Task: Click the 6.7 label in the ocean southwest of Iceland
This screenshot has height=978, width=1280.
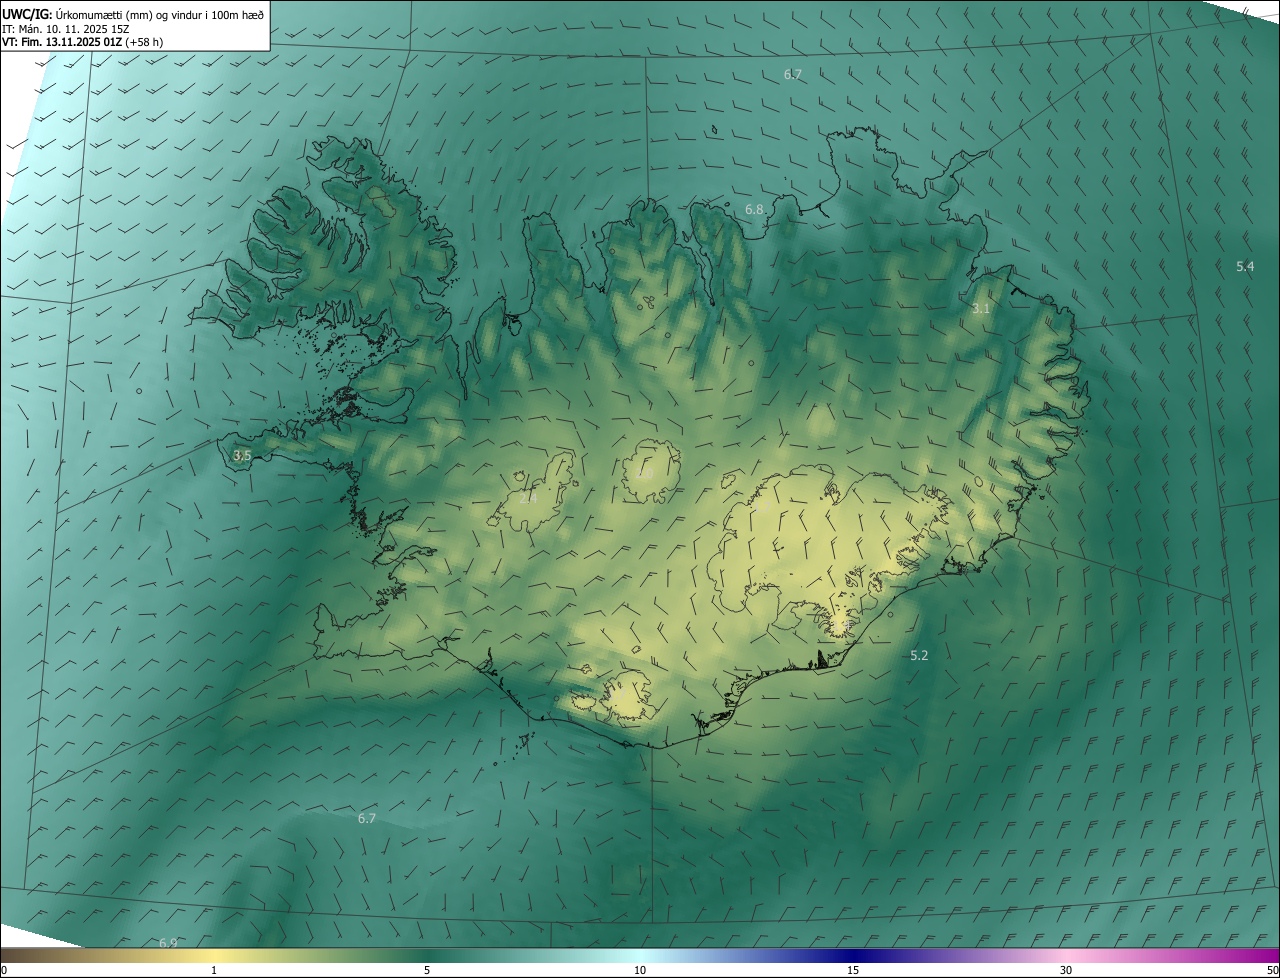Action: [367, 819]
